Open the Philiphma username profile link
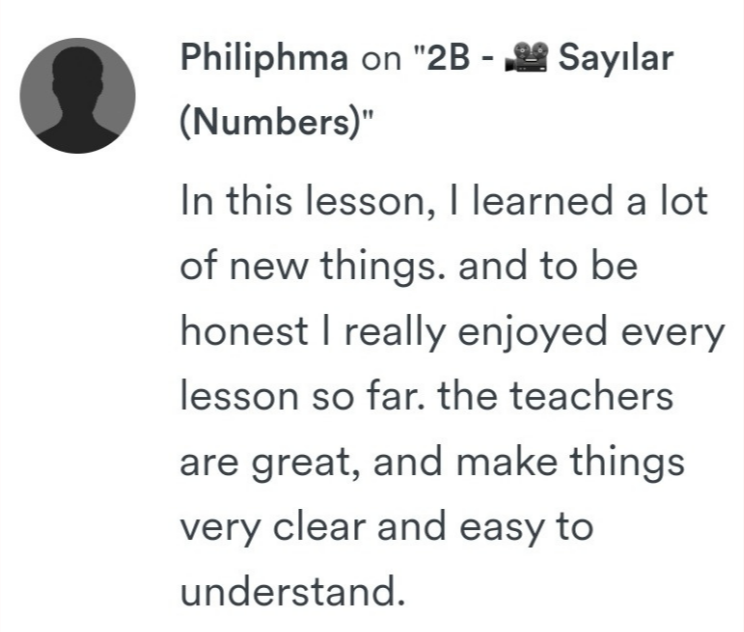This screenshot has width=744, height=632. click(x=264, y=58)
